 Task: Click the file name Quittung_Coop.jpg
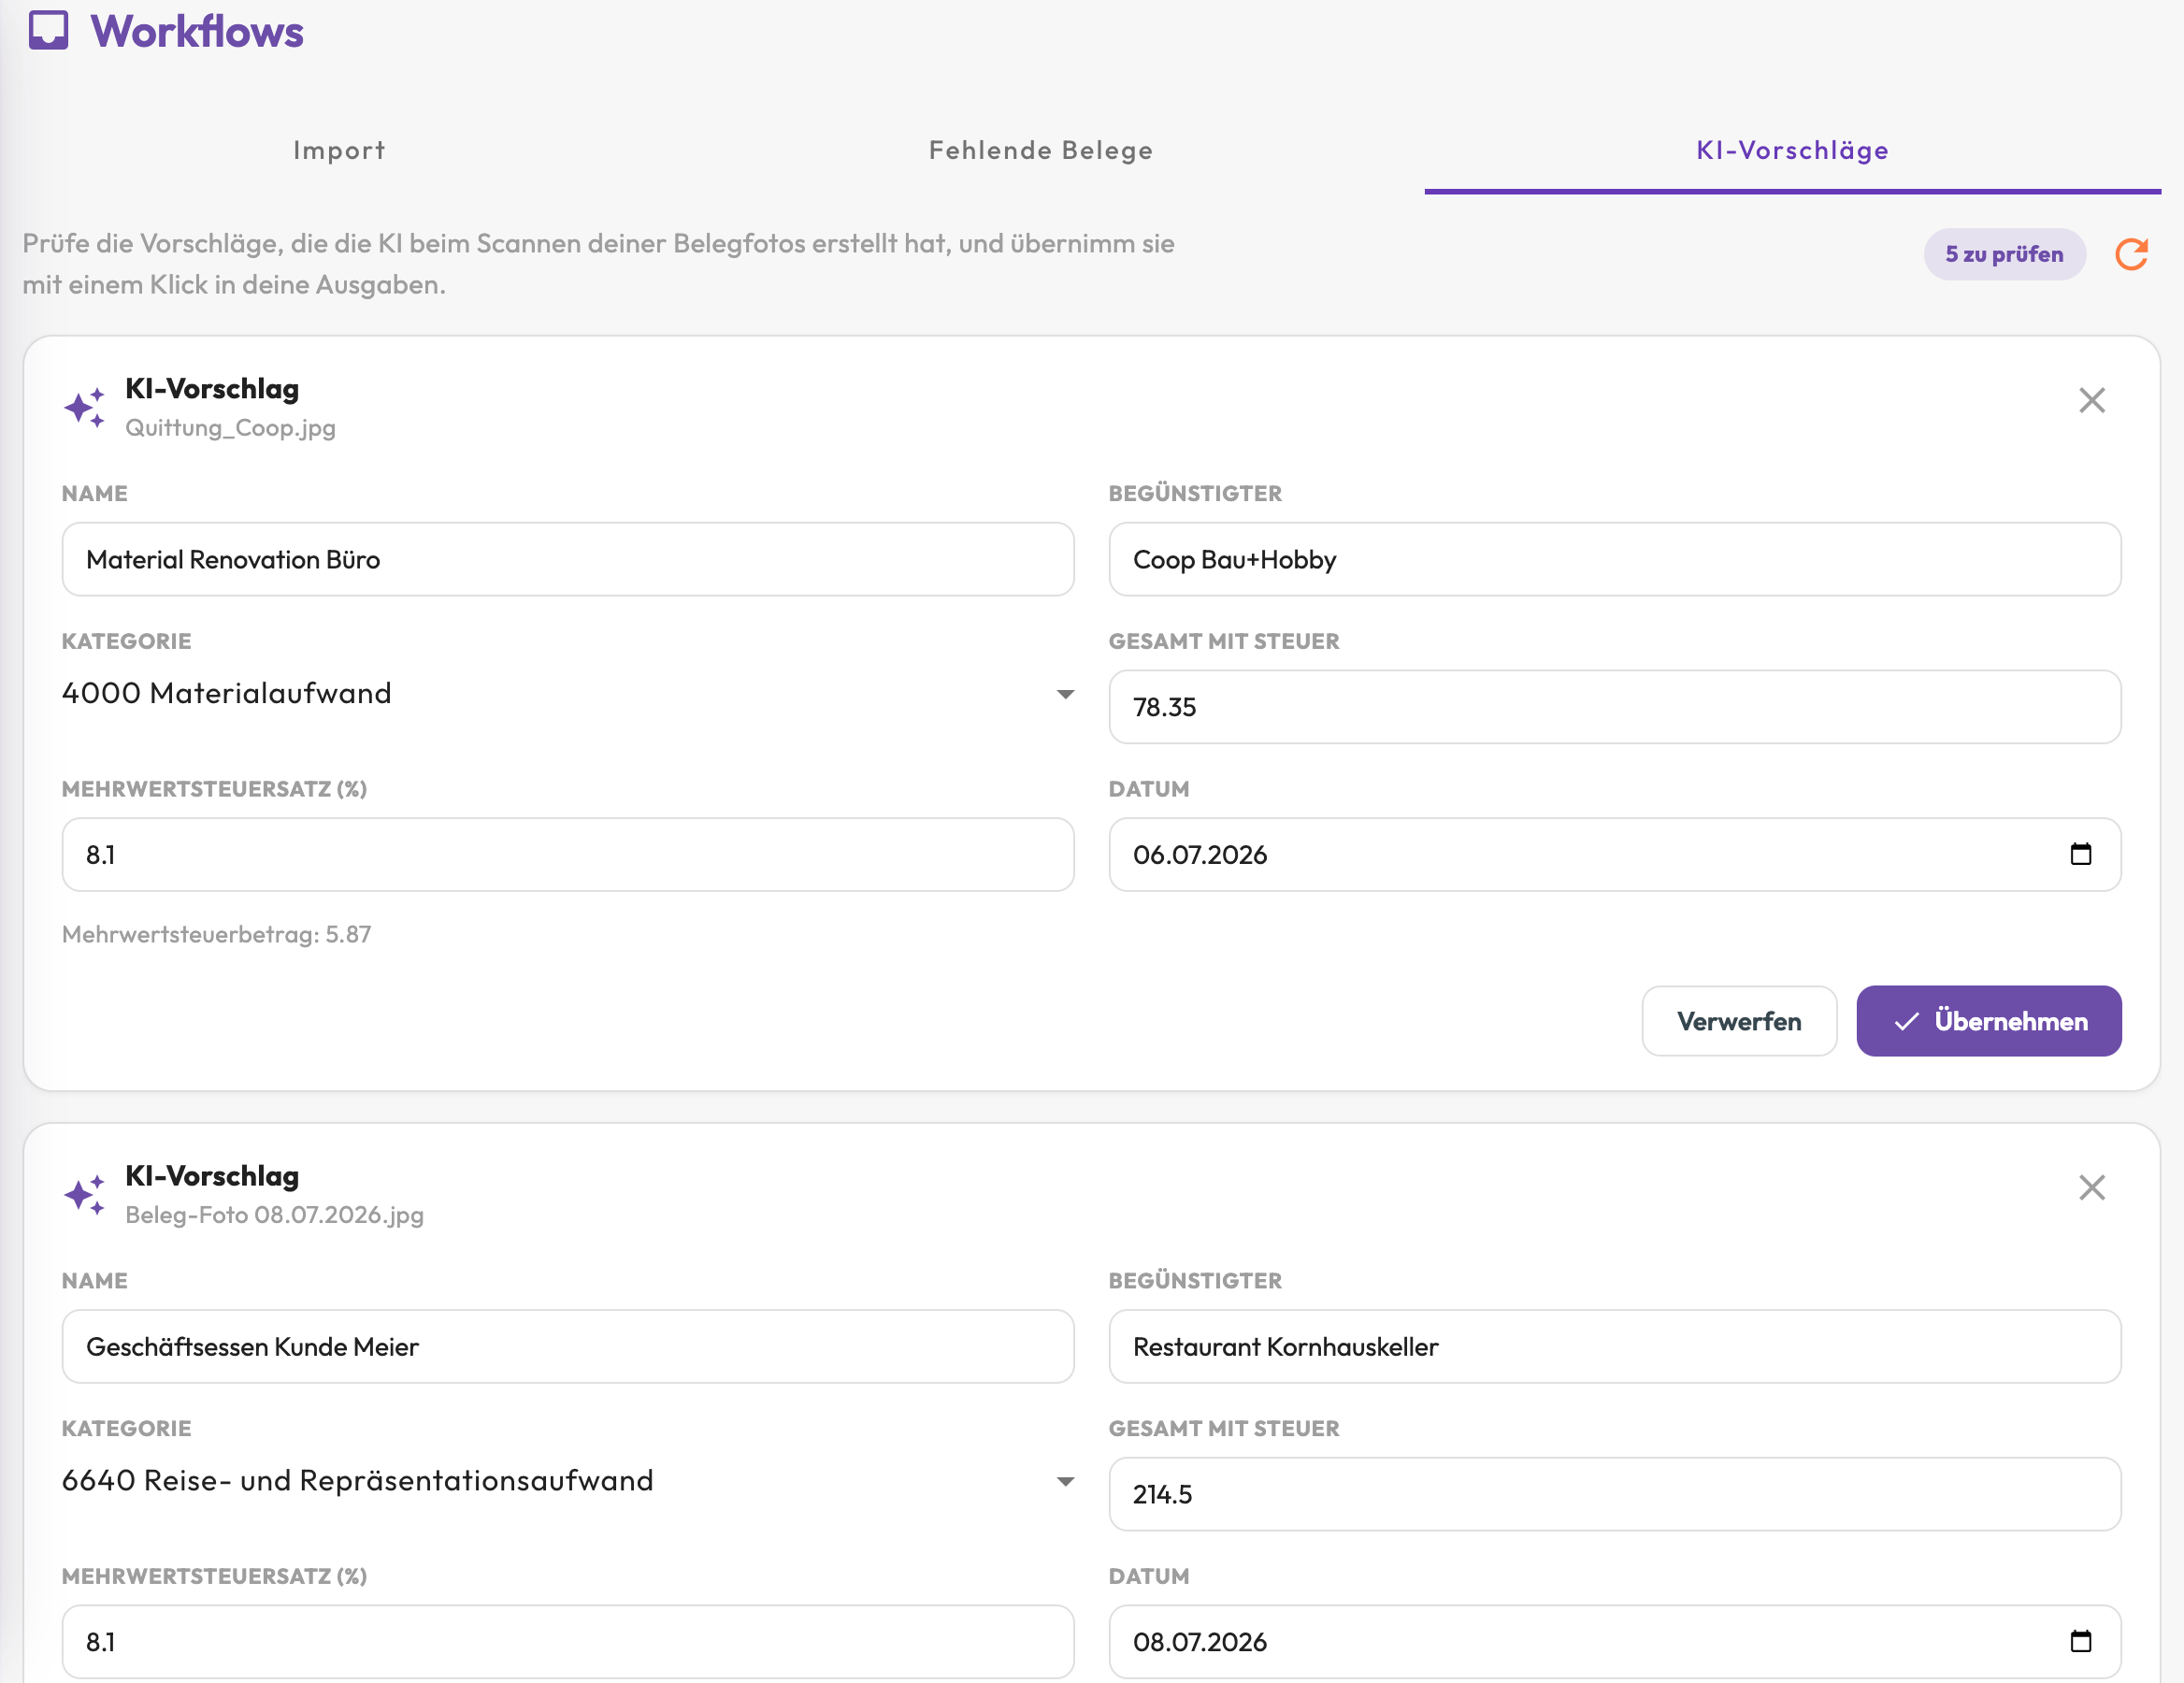(230, 428)
